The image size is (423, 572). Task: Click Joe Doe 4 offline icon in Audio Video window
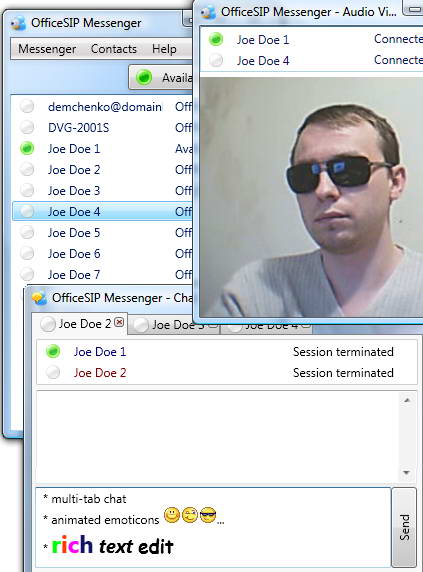(216, 60)
